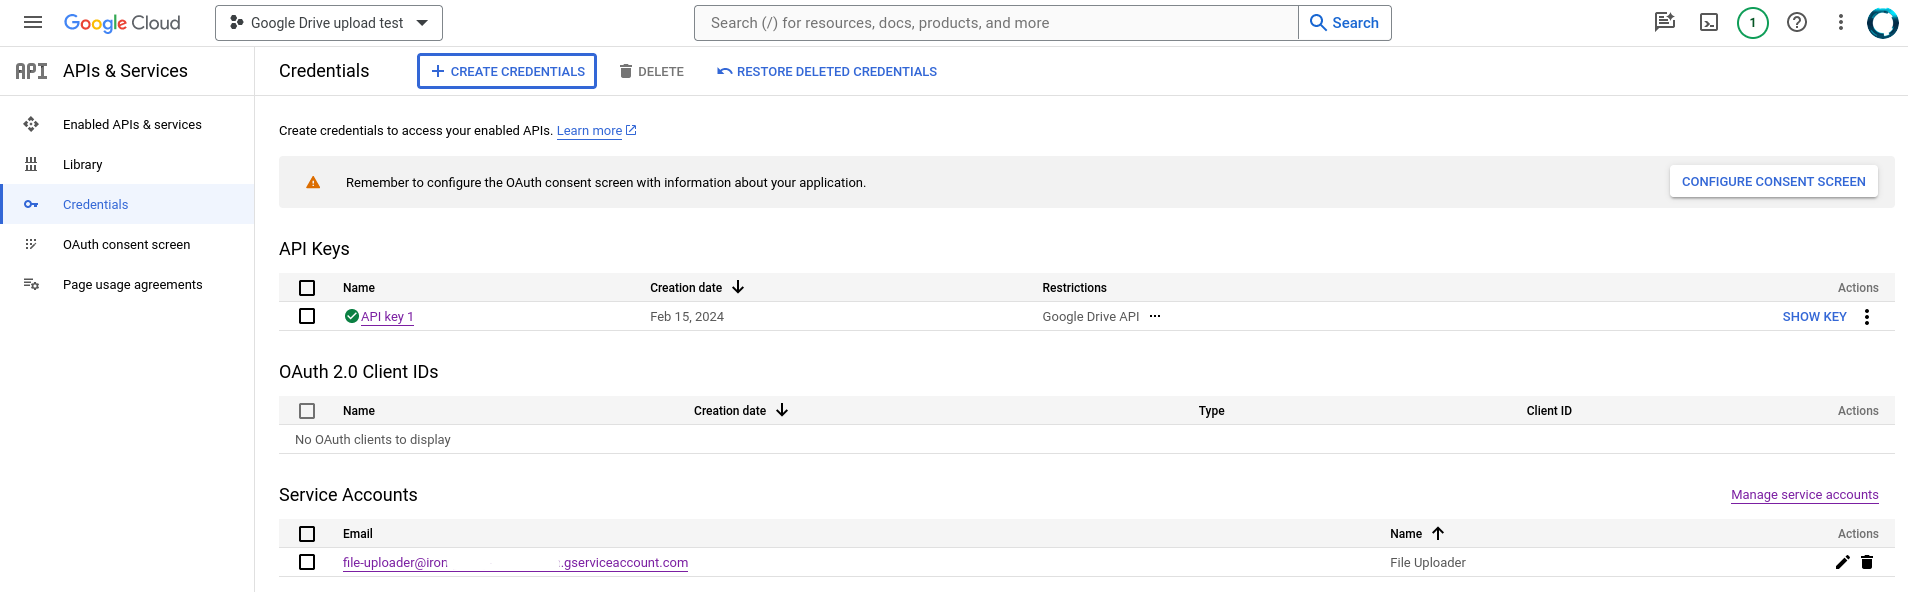Open the help question mark icon
Screen dimensions: 1908x592
(1796, 22)
